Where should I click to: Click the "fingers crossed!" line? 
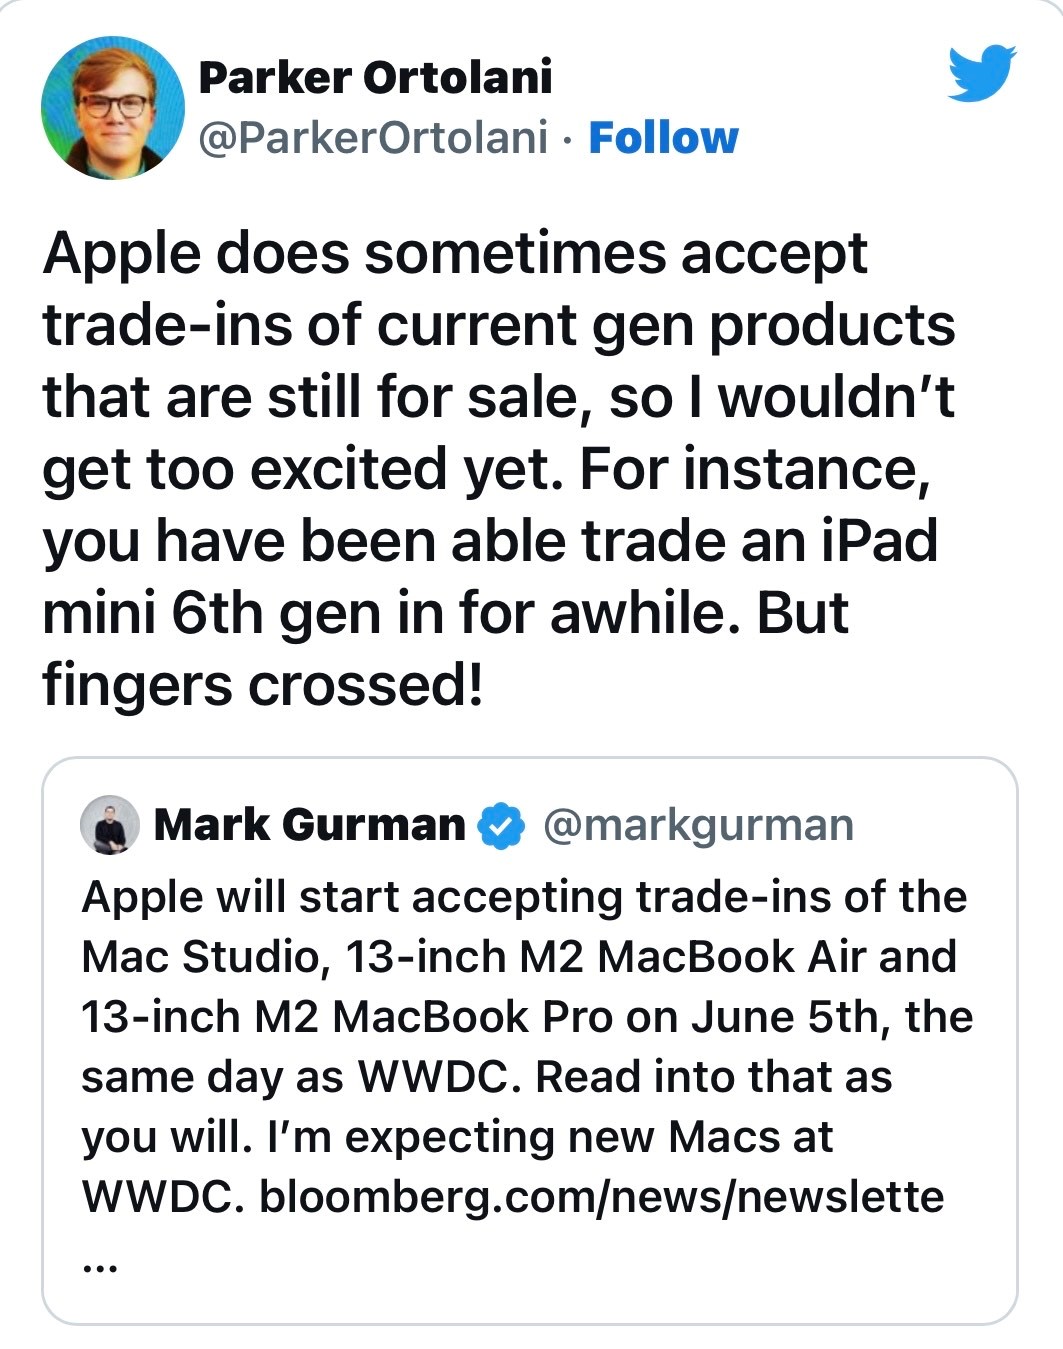pyautogui.click(x=263, y=685)
